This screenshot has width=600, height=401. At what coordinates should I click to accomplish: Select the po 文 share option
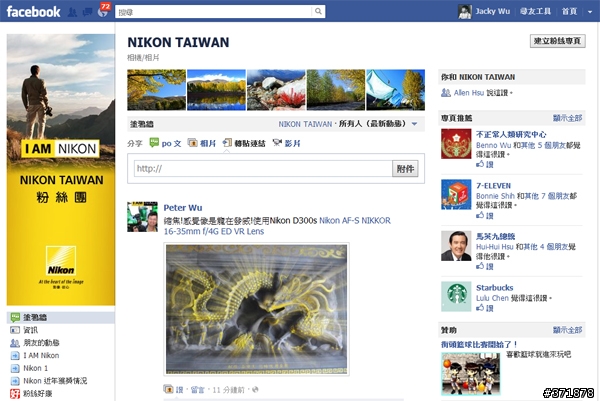(165, 143)
